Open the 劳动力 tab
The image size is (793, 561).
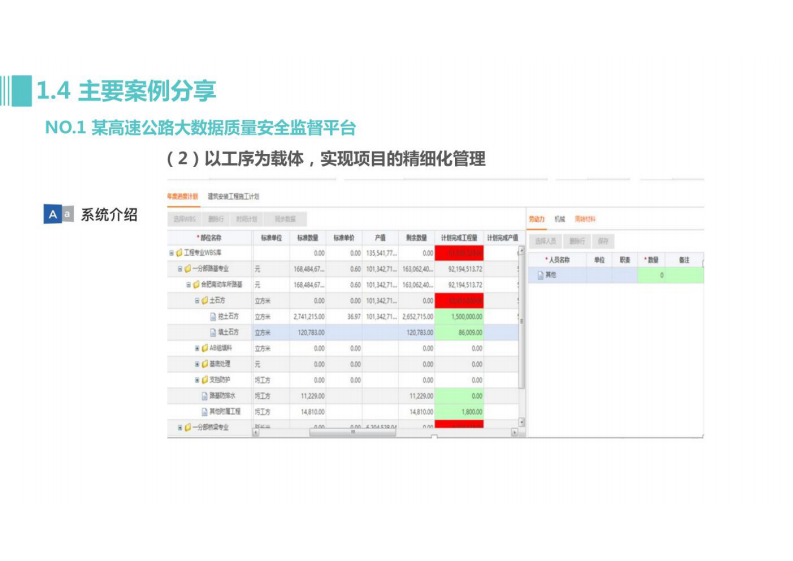(x=537, y=219)
